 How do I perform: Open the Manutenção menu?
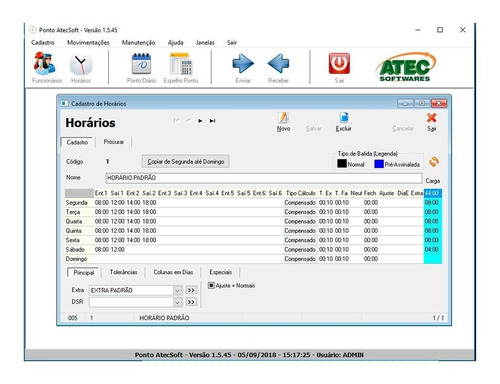click(138, 42)
